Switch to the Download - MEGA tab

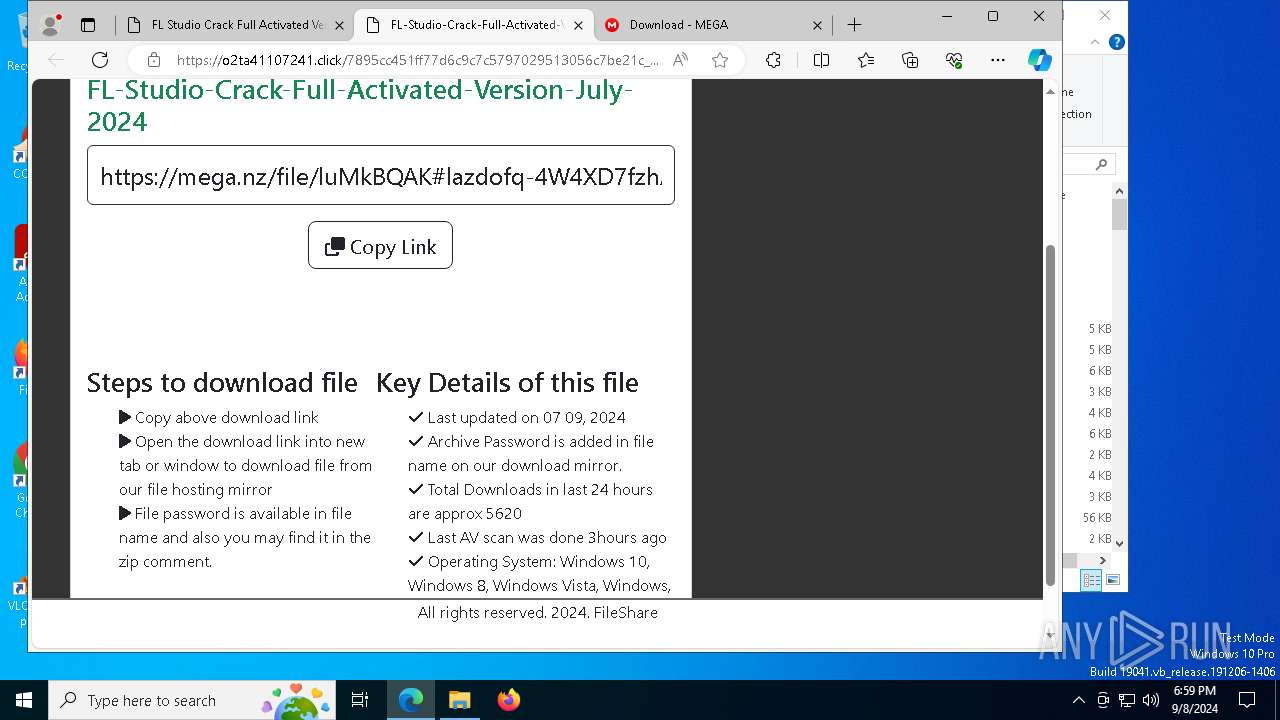[x=713, y=25]
